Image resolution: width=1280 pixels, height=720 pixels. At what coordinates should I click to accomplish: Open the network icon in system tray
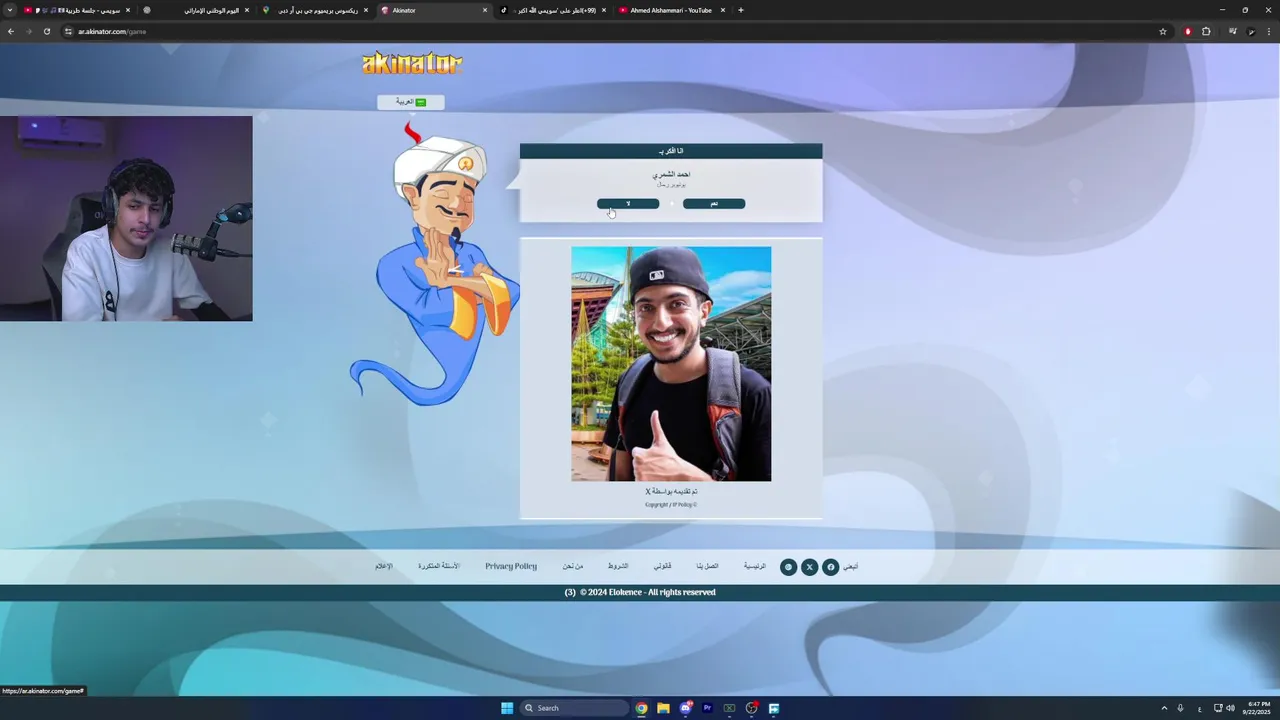[x=1217, y=708]
